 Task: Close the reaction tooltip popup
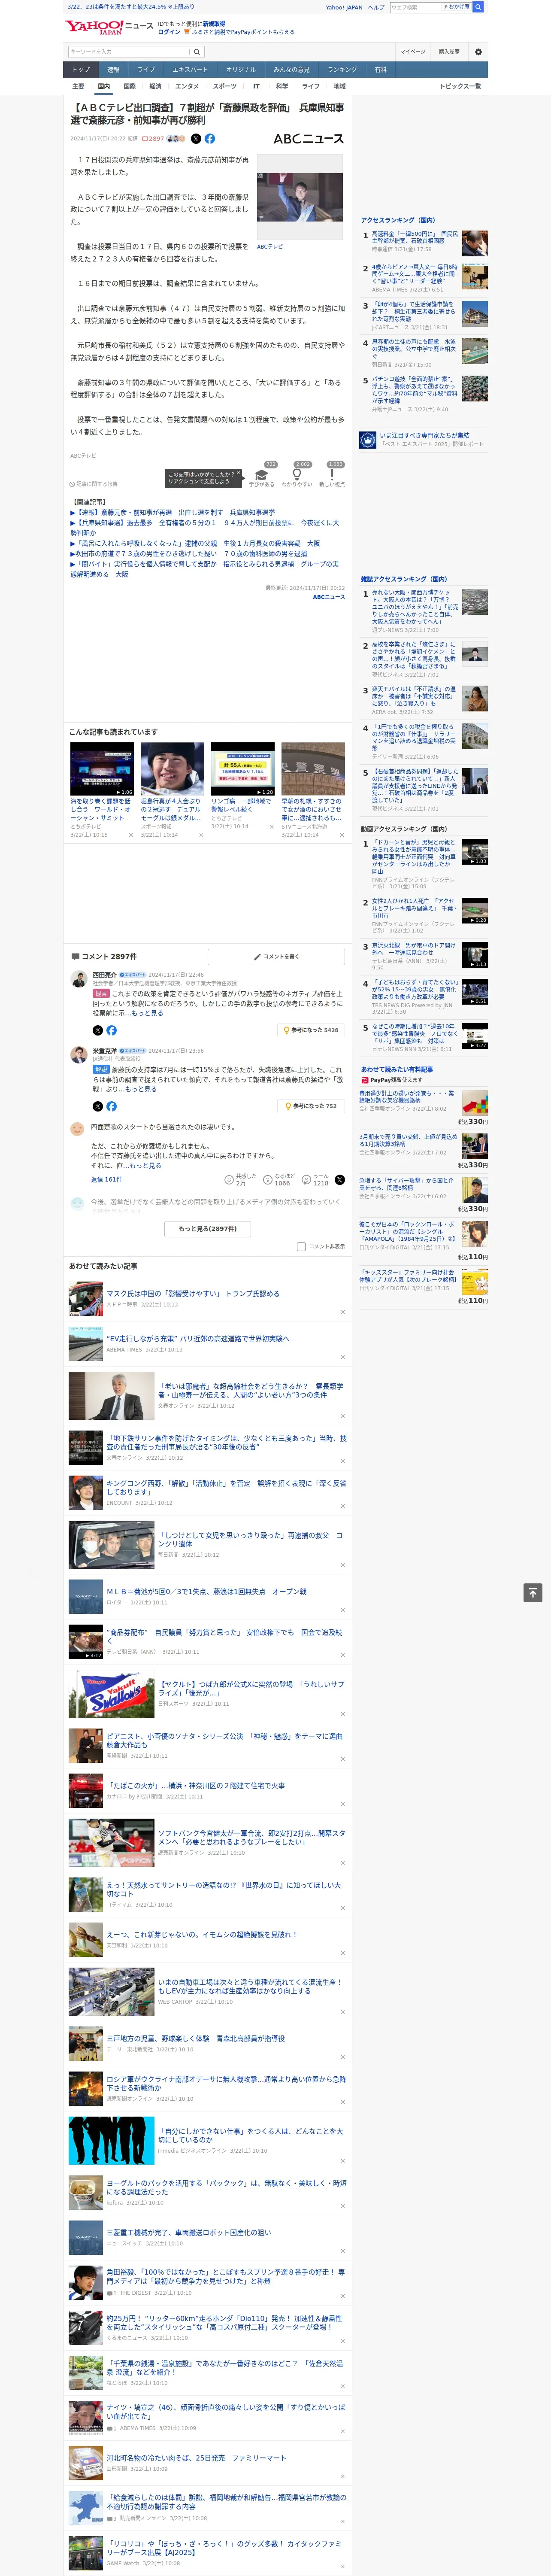[240, 474]
